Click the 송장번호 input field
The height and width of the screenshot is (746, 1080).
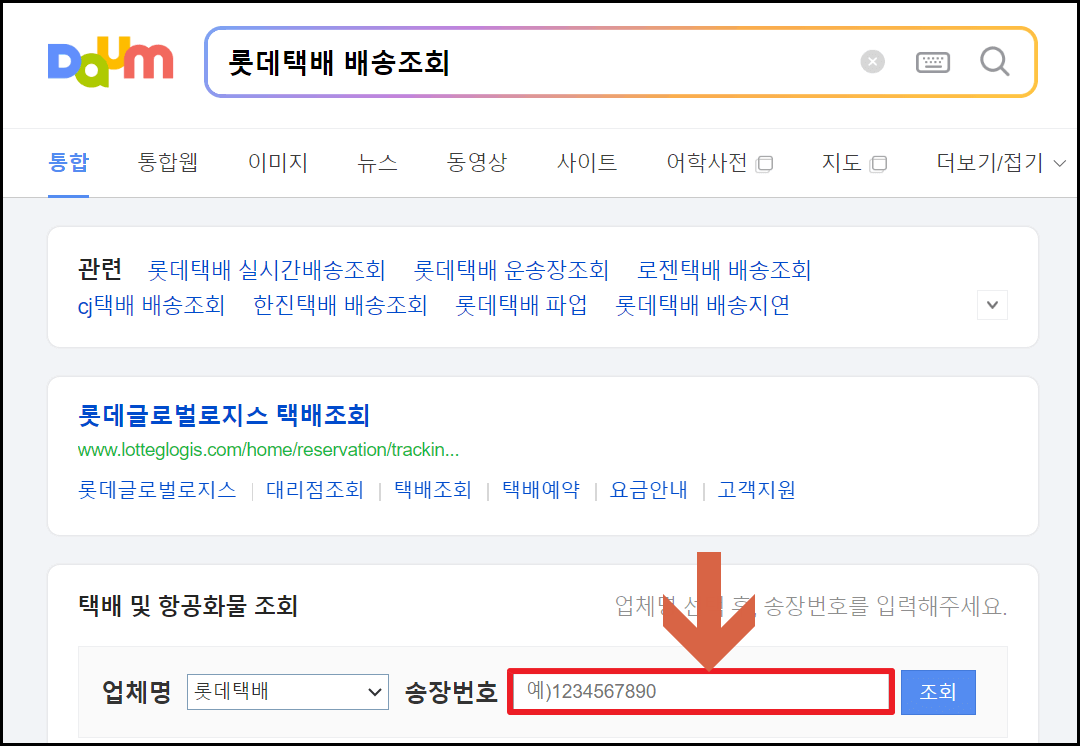tap(700, 692)
